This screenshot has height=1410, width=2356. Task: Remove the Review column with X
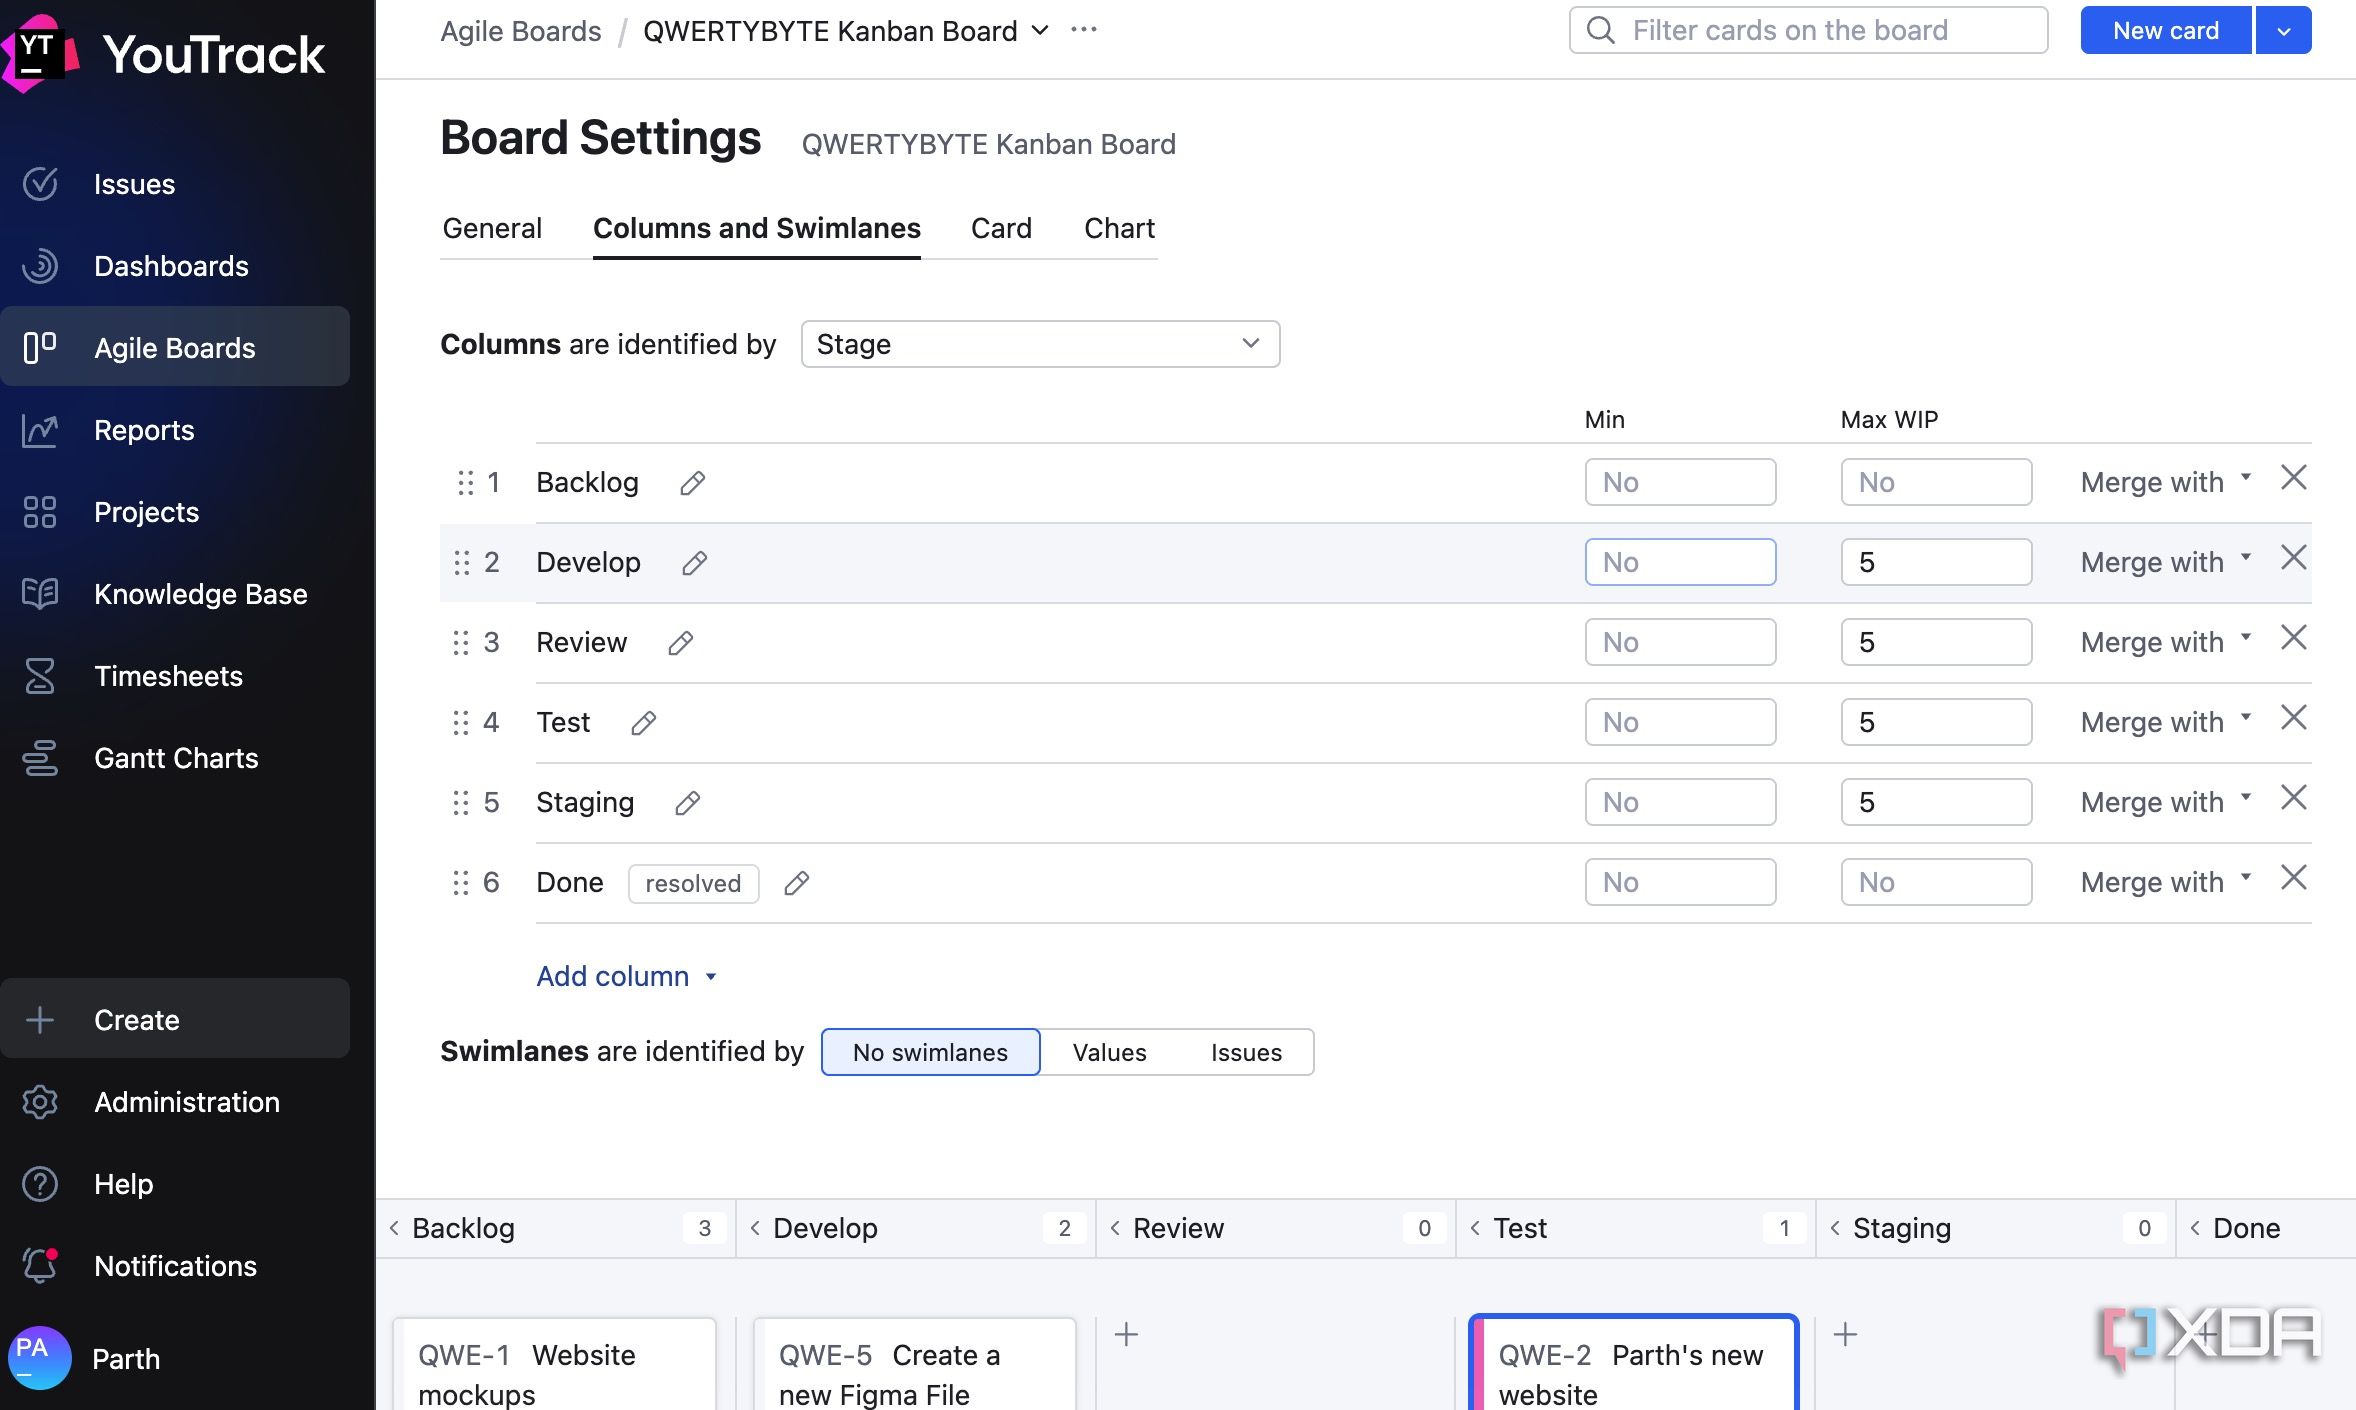[2294, 638]
